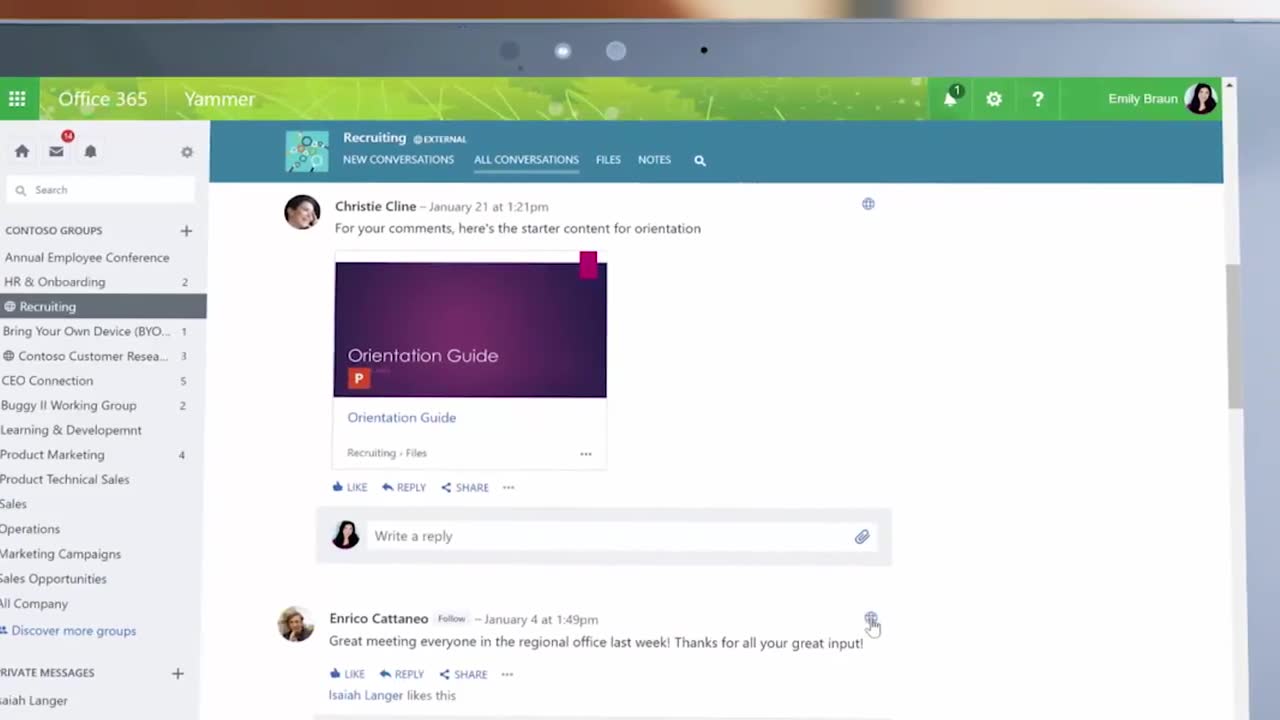Like Enrico Cattaneo's post

(347, 675)
